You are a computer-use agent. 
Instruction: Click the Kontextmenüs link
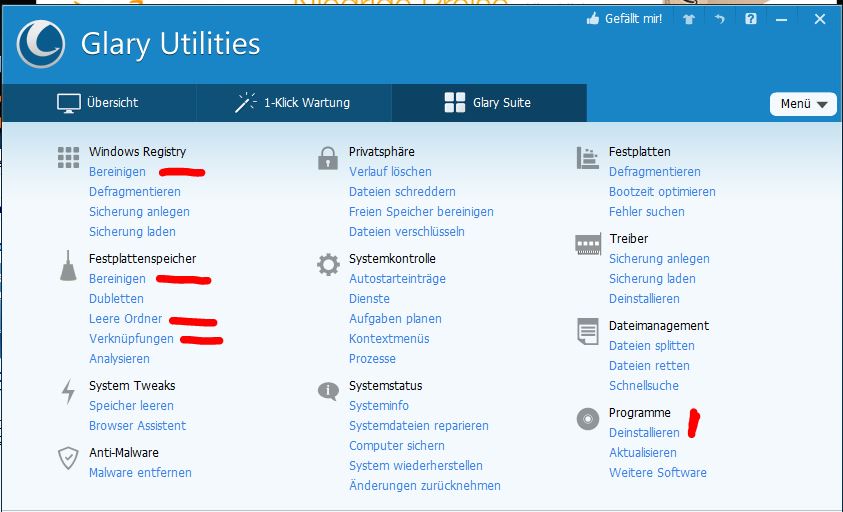click(x=389, y=339)
